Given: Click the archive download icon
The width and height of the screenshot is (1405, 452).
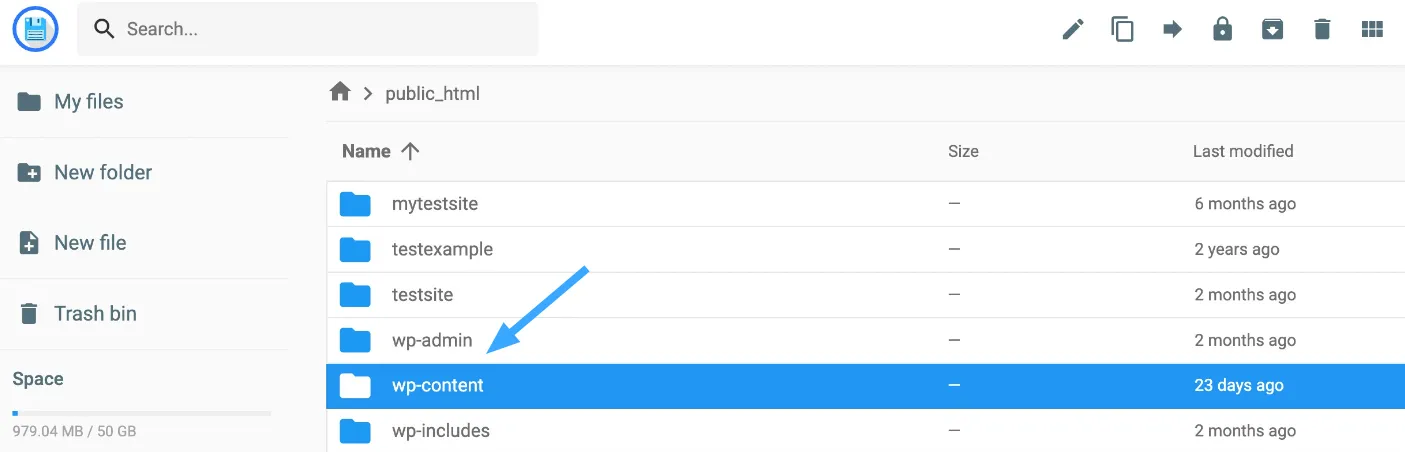Looking at the screenshot, I should (1272, 29).
